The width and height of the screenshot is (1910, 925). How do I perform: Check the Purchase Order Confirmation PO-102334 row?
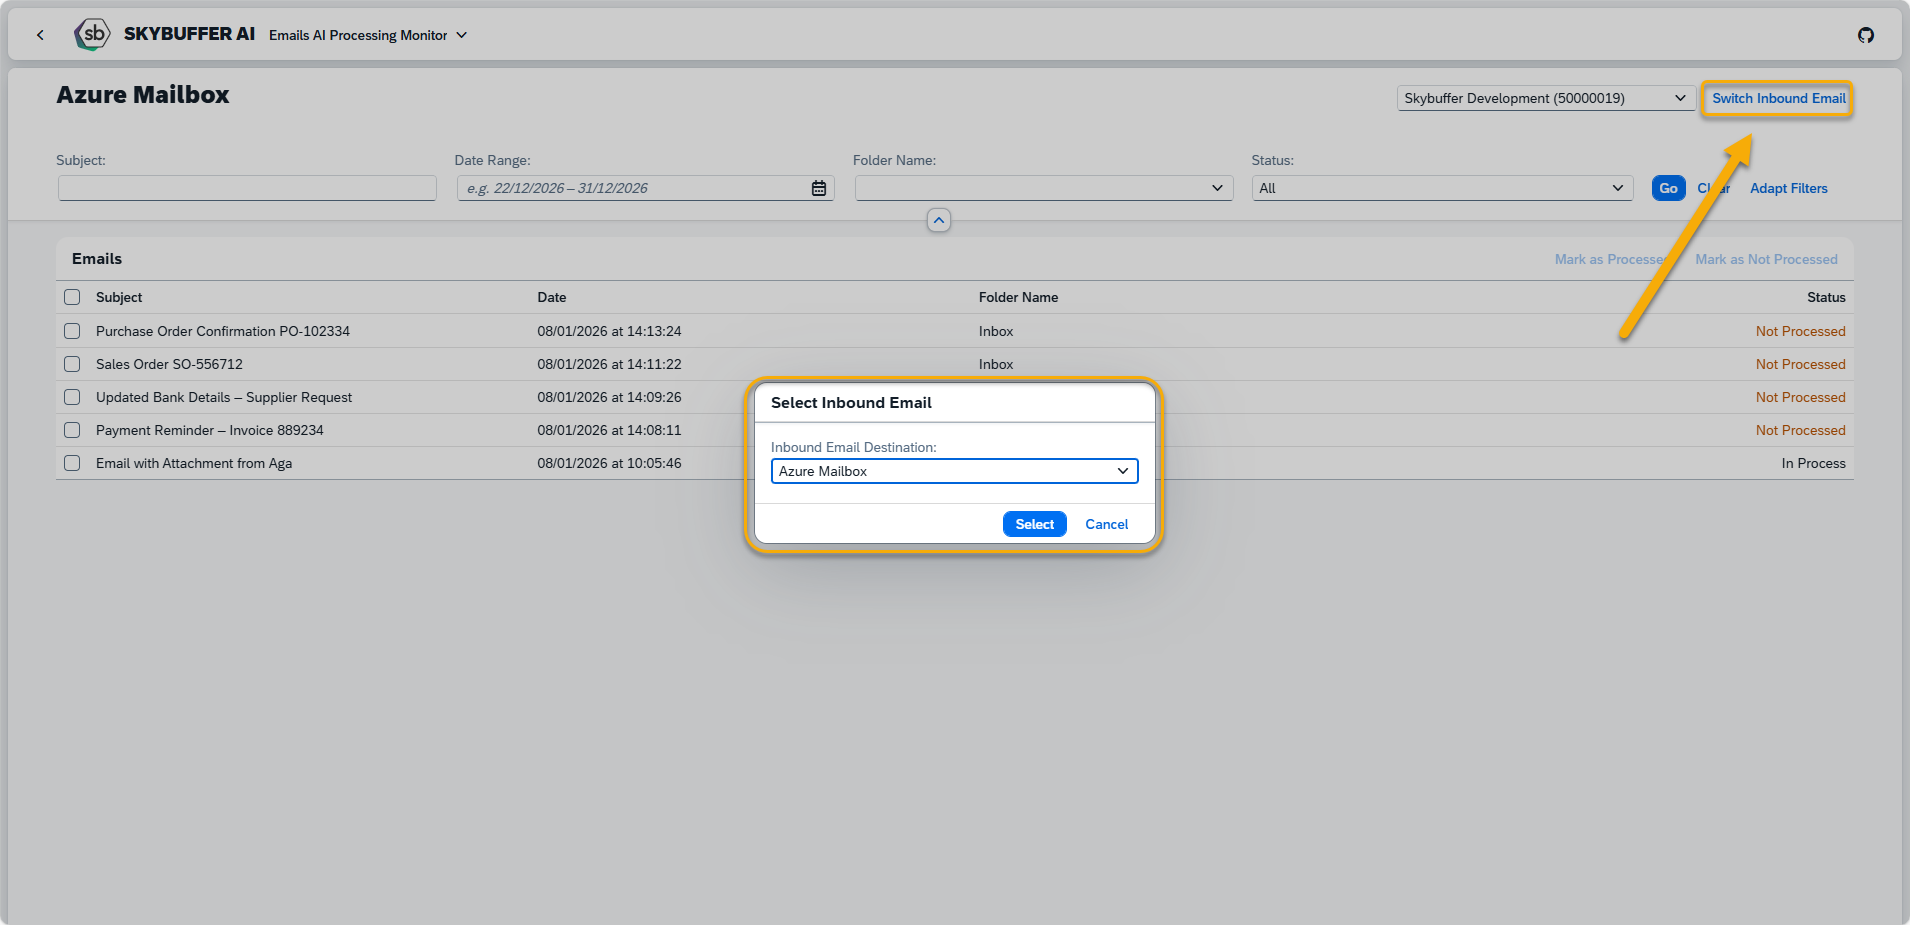pos(72,331)
